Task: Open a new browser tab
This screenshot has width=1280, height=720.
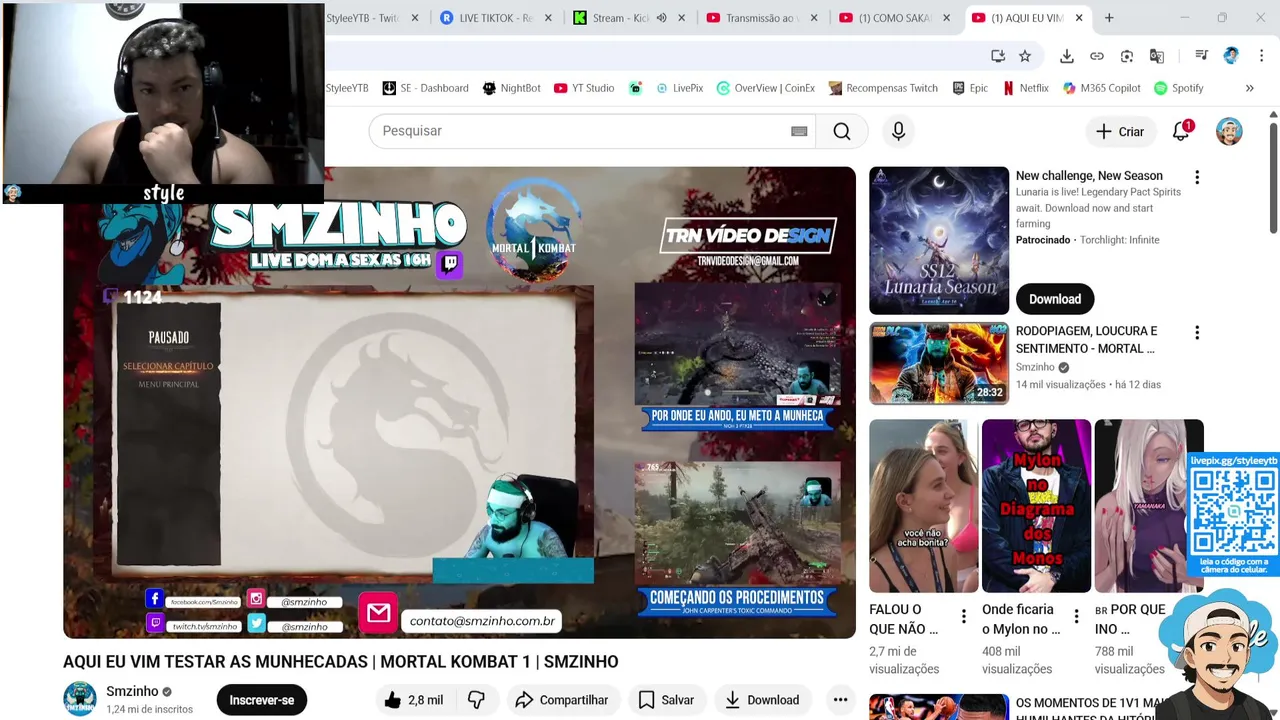Action: pos(1109,18)
